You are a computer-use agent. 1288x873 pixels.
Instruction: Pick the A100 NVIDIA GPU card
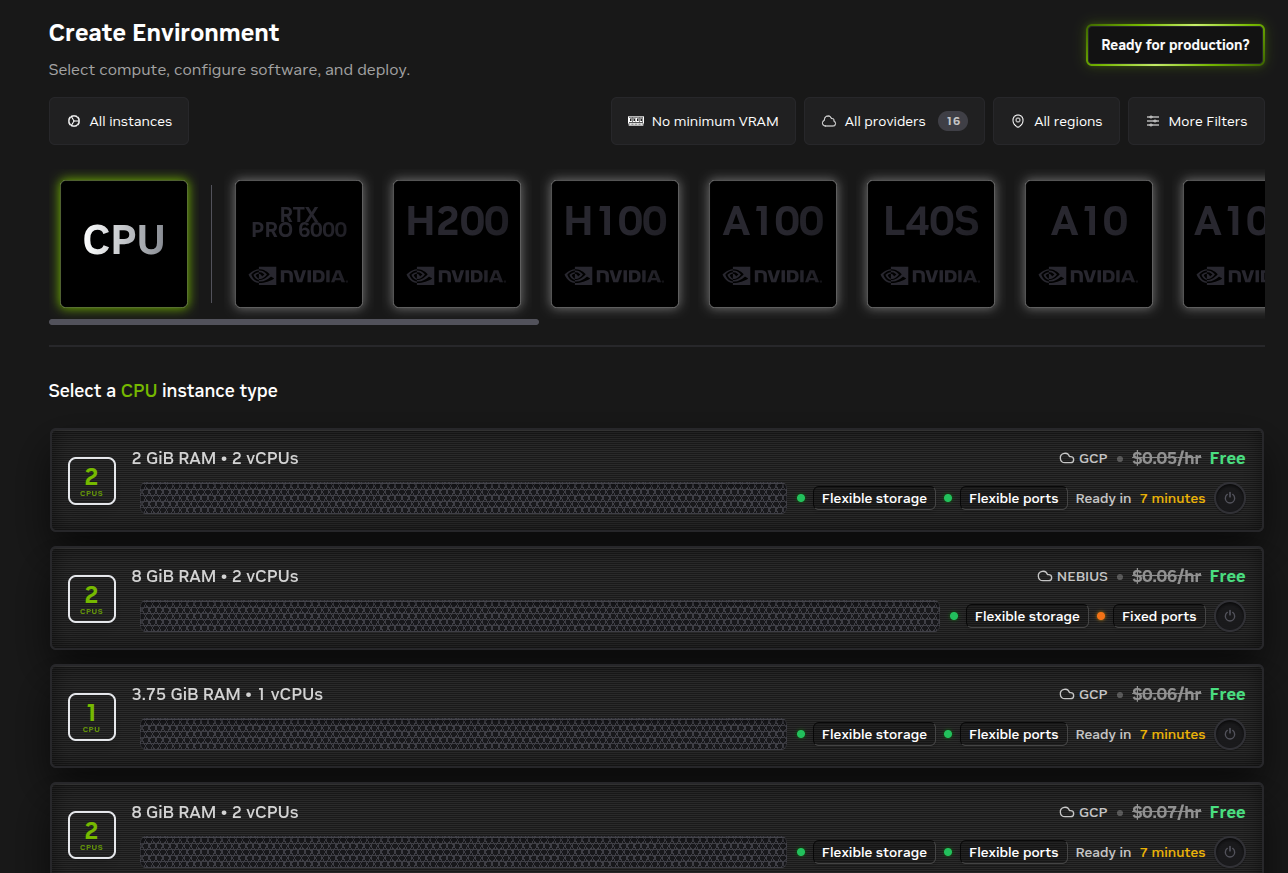click(773, 244)
